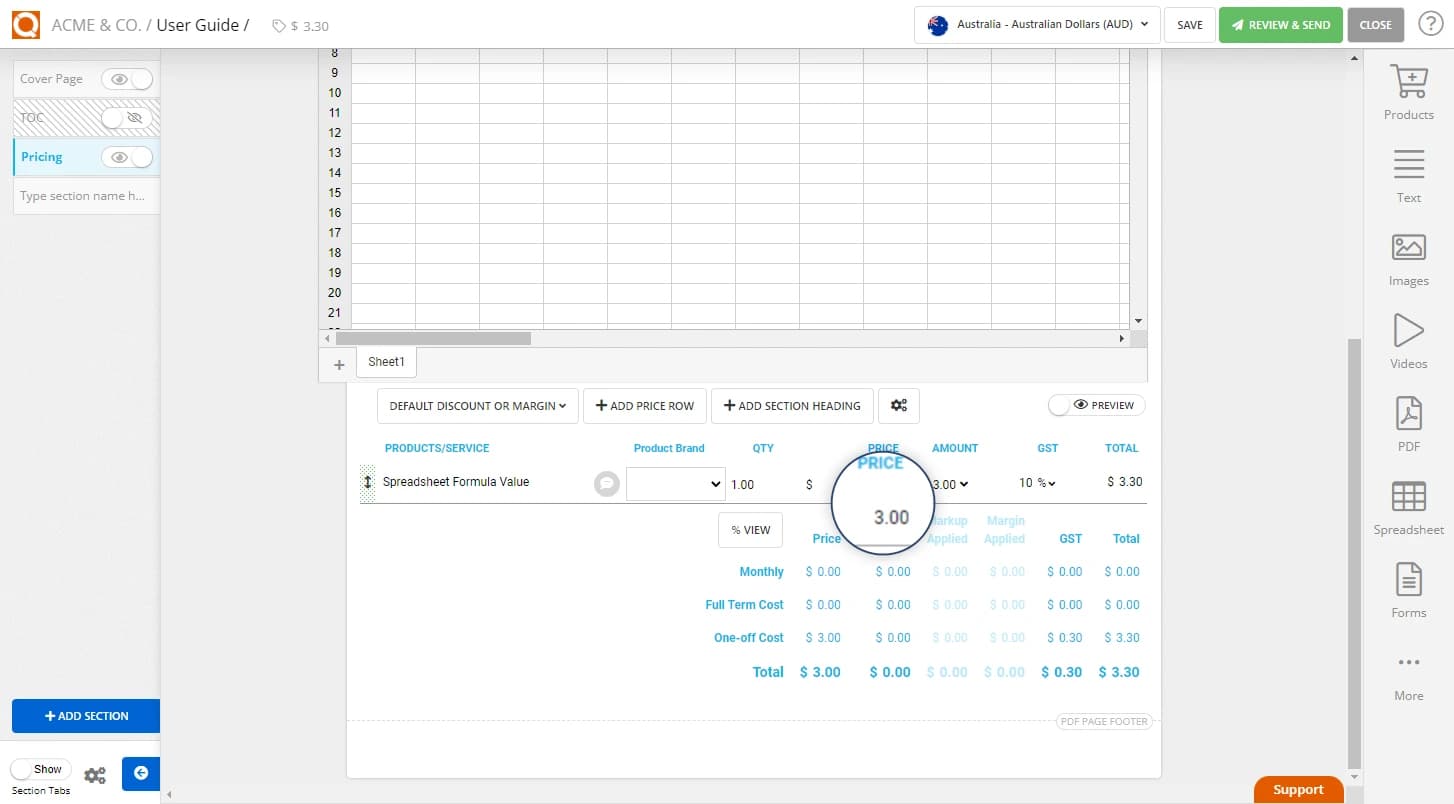The image size is (1454, 804).
Task: Switch to the Sheet1 tab
Action: point(386,361)
